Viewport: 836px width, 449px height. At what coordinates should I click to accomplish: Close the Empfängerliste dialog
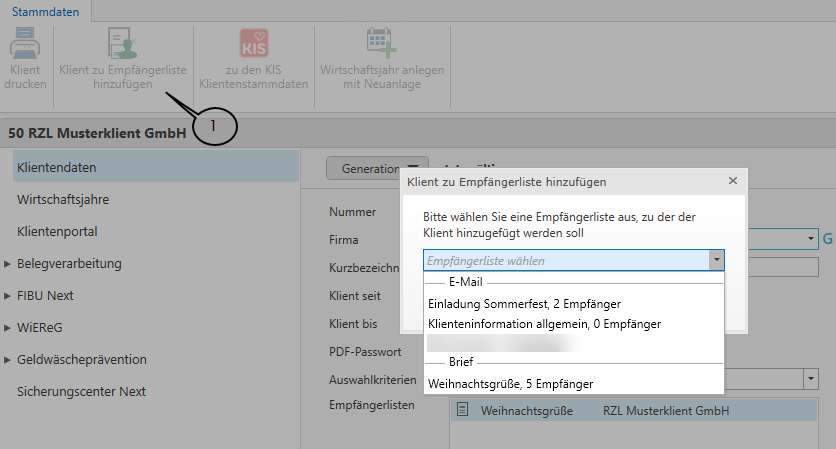(x=732, y=181)
